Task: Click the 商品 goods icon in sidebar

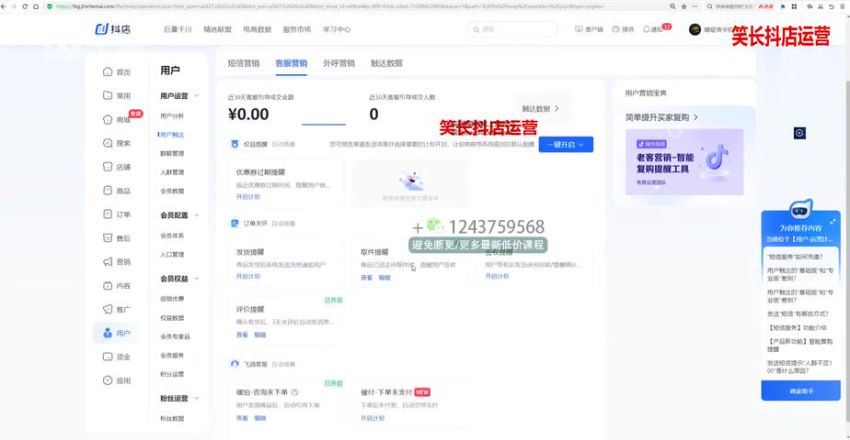Action: point(107,191)
